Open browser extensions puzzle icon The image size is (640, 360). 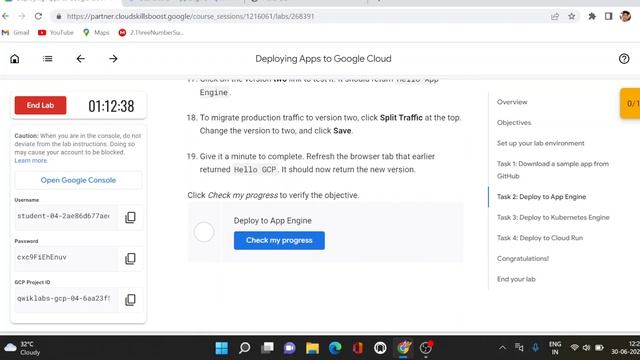click(x=592, y=16)
